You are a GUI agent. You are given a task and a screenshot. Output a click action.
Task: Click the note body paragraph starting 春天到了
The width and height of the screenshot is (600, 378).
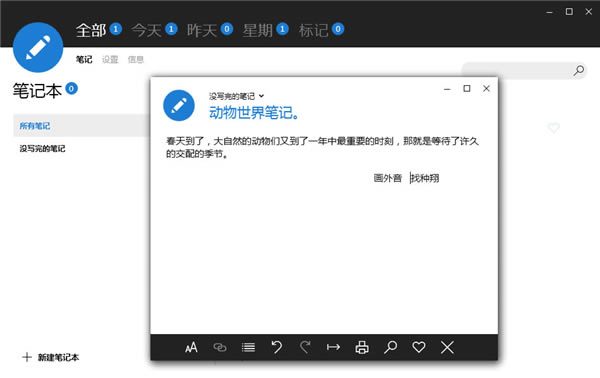(322, 147)
